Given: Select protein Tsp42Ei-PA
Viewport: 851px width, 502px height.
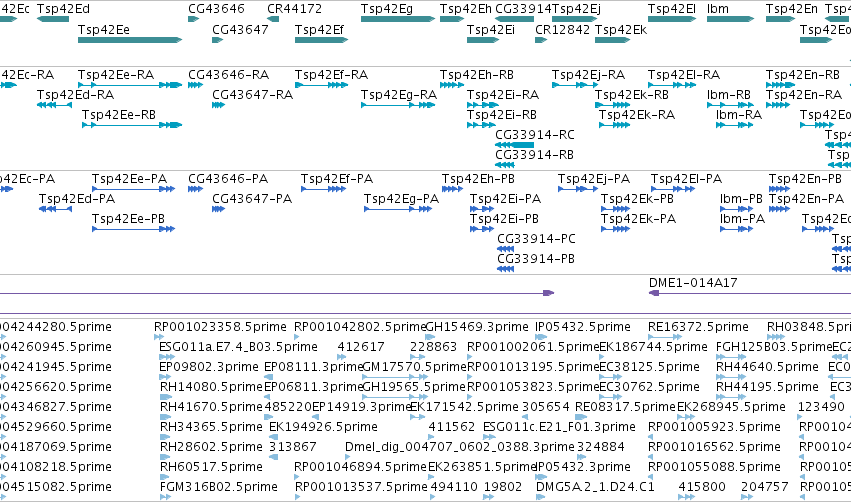Looking at the screenshot, I should [x=505, y=199].
